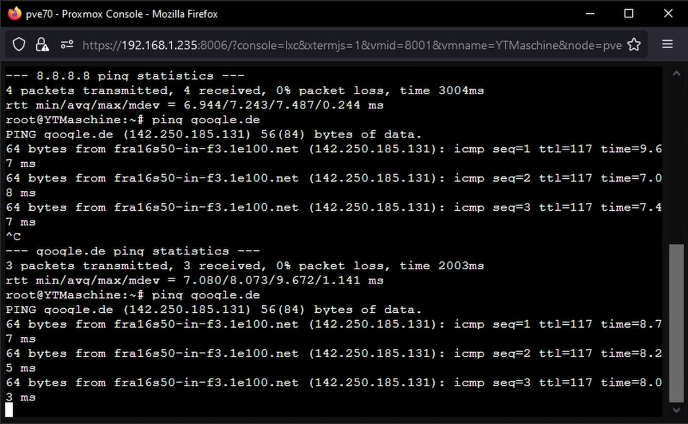Image resolution: width=688 pixels, height=424 pixels.
Task: Click the blinking terminal cursor block
Action: [9, 410]
